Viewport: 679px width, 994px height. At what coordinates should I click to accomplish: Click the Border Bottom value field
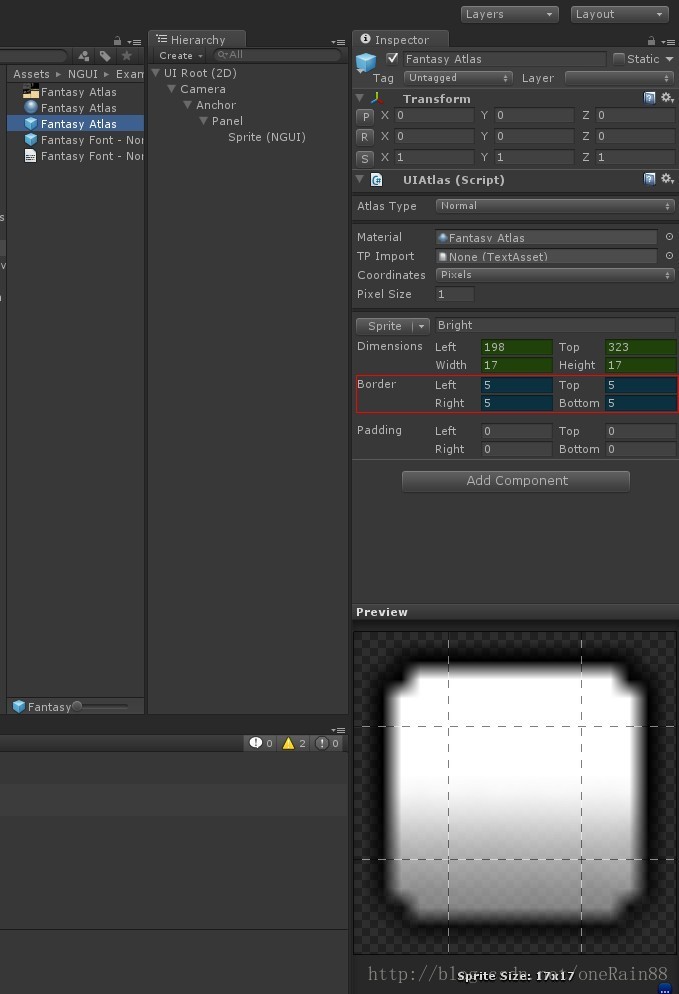point(640,403)
